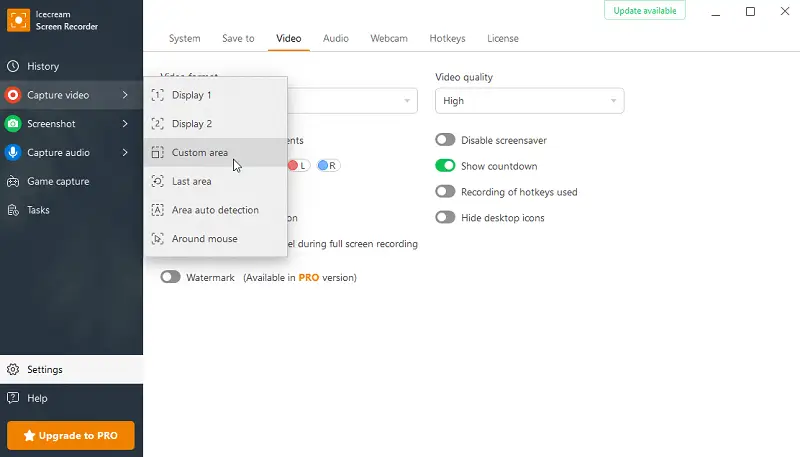The image size is (800, 457).
Task: Click the Settings gear icon
Action: point(13,369)
